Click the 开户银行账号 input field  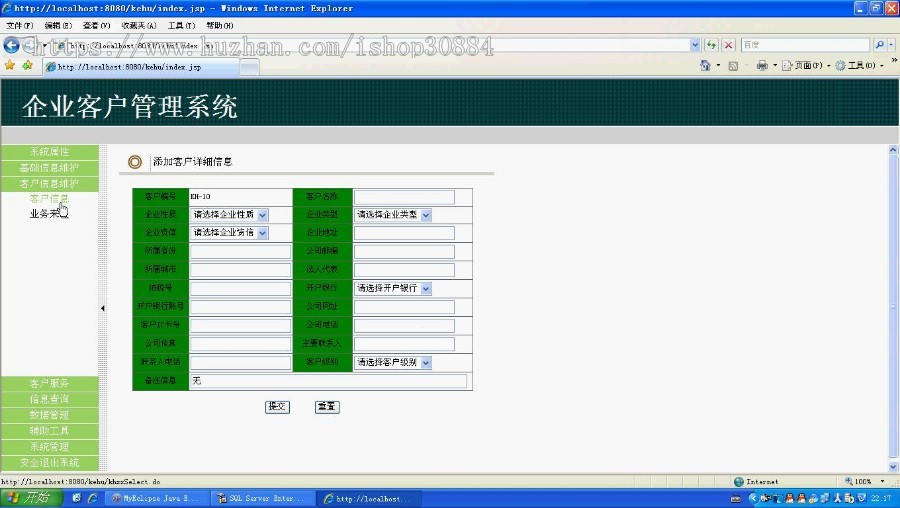click(x=240, y=307)
